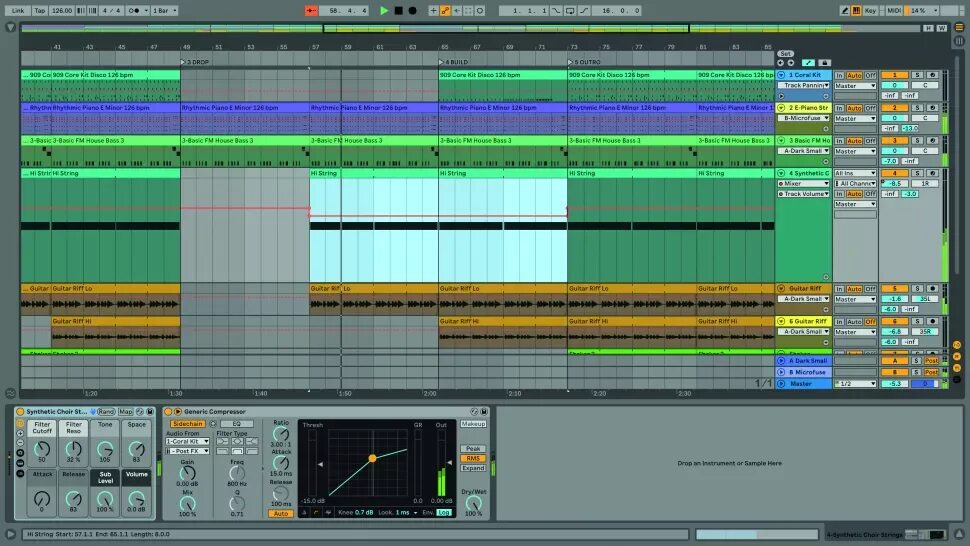
Task: Fold track 2 E-Piano Str
Action: (x=781, y=108)
